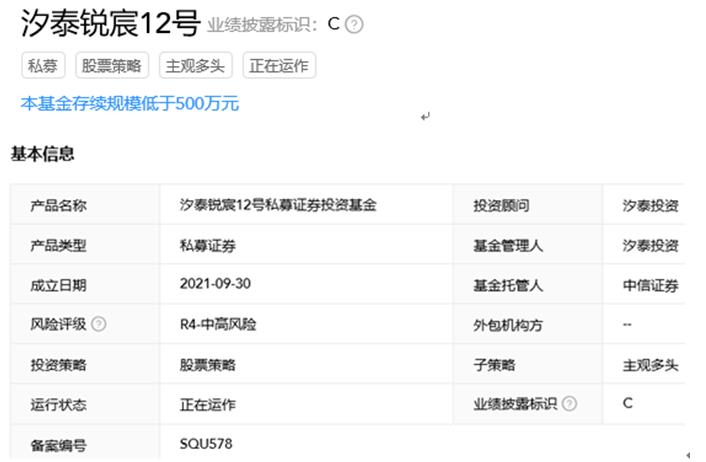Viewport: 706px width, 462px height.
Task: Click the 运行状态 label cell
Action: [x=85, y=404]
